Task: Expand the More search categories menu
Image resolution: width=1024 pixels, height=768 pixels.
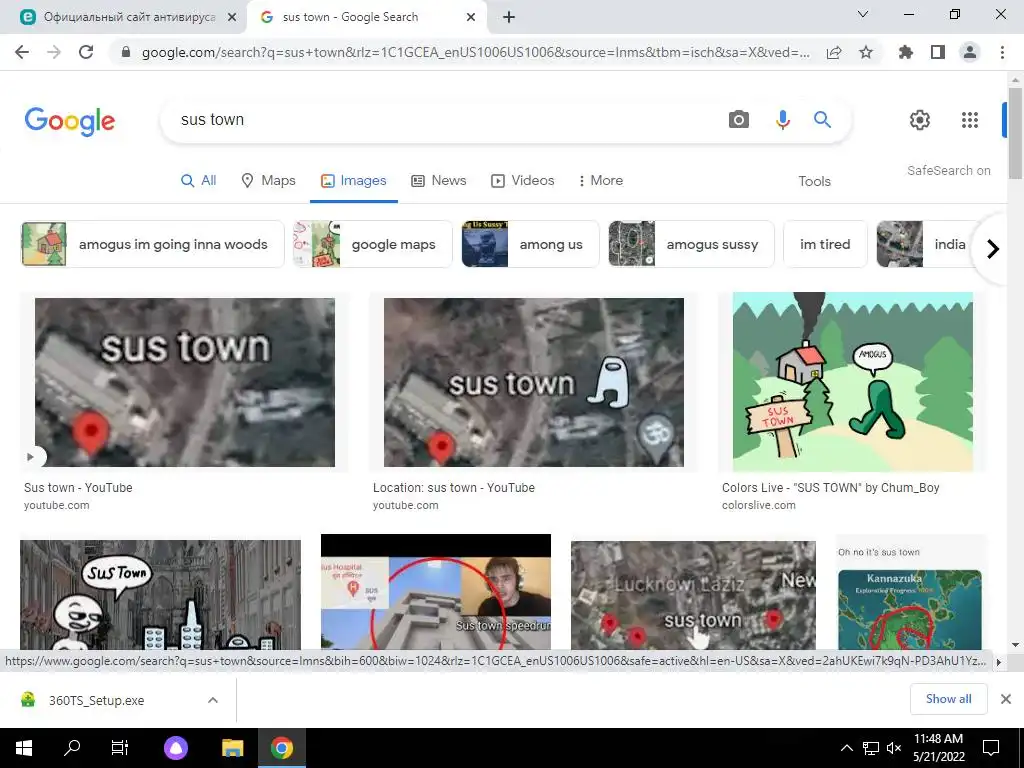Action: tap(600, 180)
